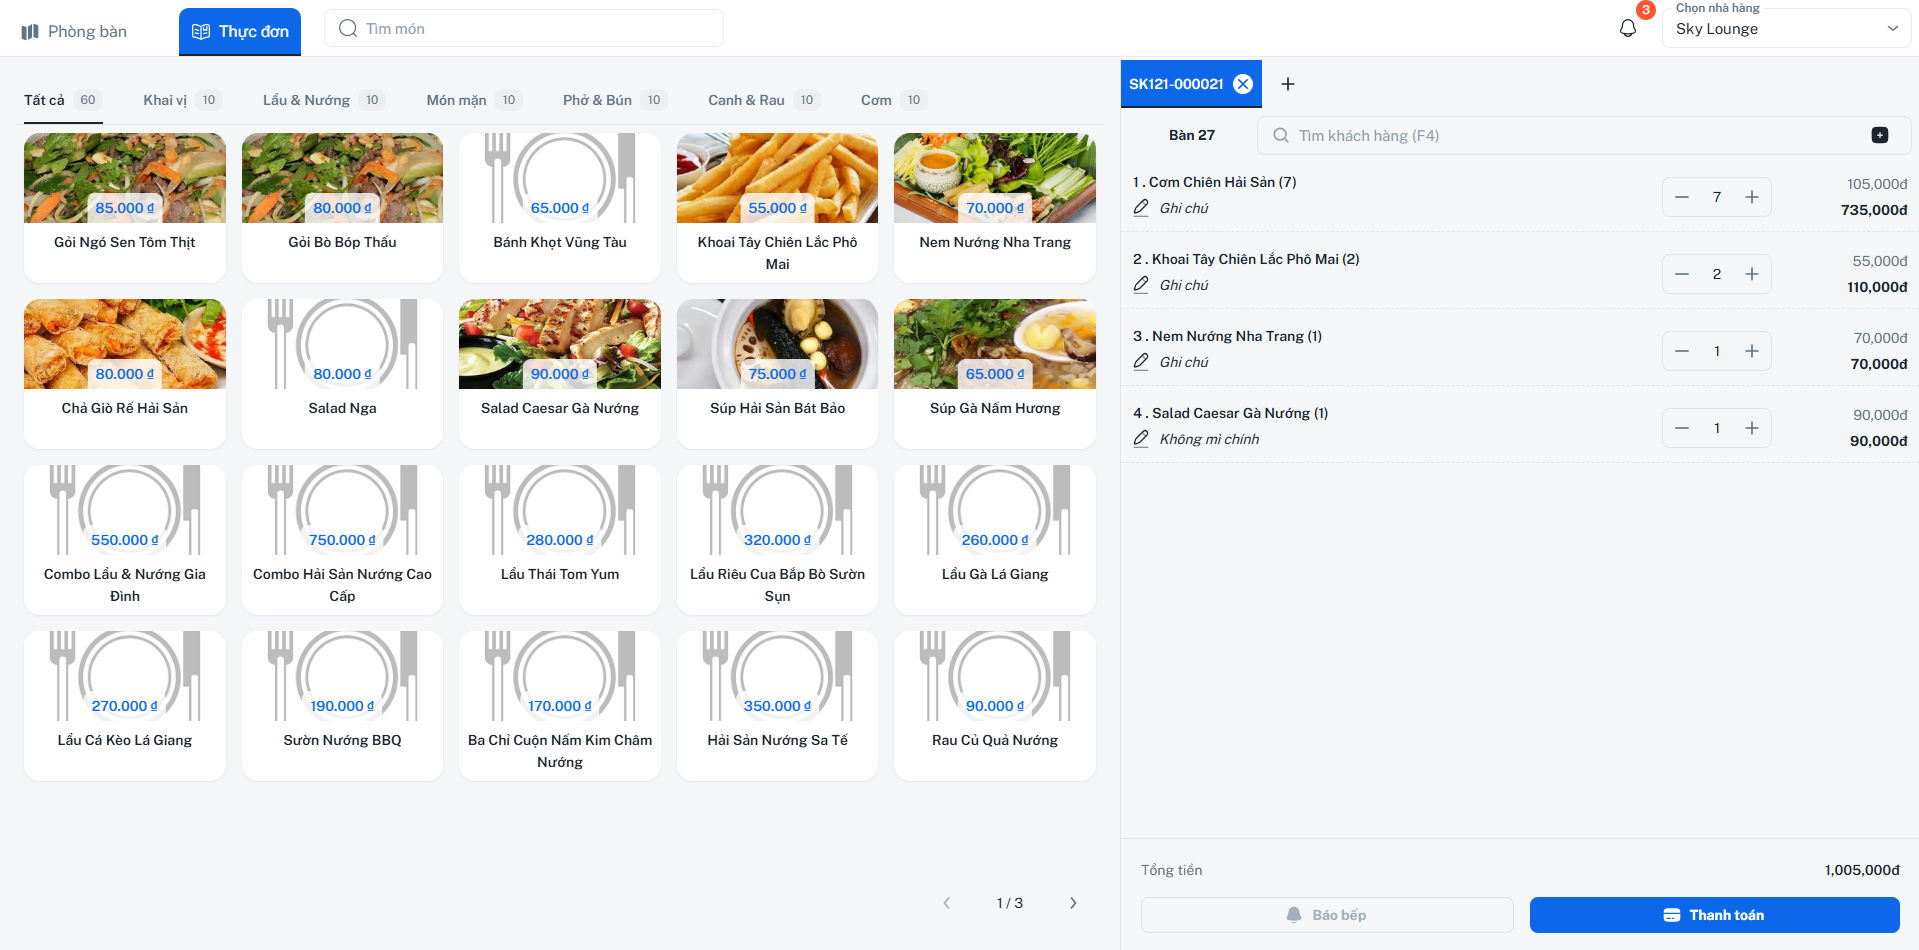This screenshot has width=1919, height=950.
Task: Open the Phòng bàn view
Action: click(x=75, y=31)
